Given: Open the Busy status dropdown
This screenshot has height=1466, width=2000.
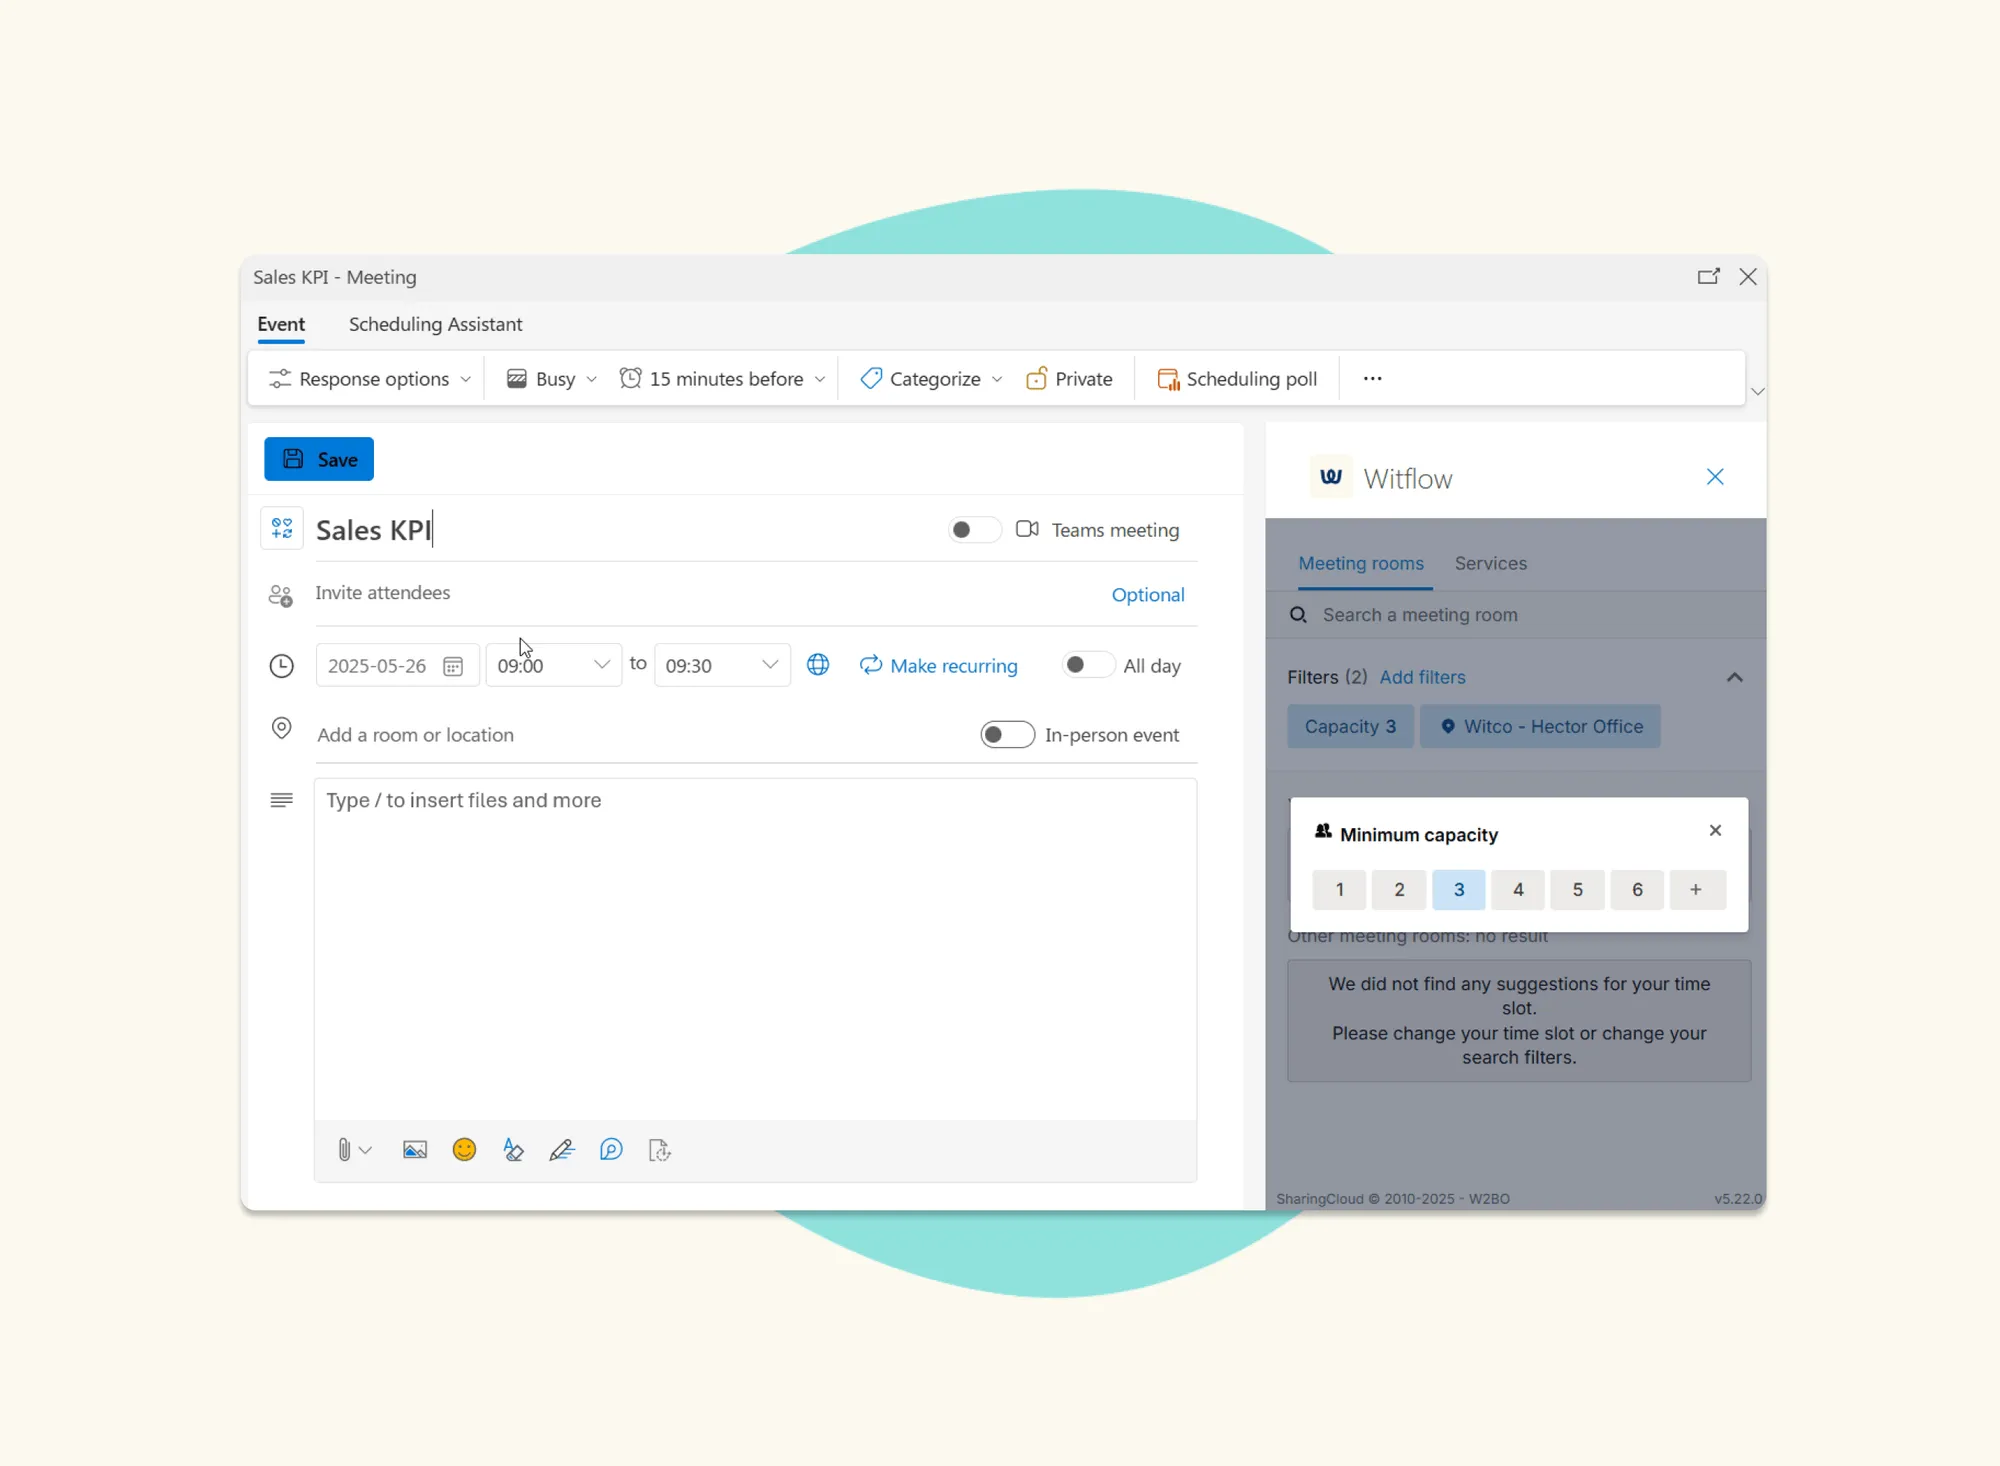Looking at the screenshot, I should [552, 379].
